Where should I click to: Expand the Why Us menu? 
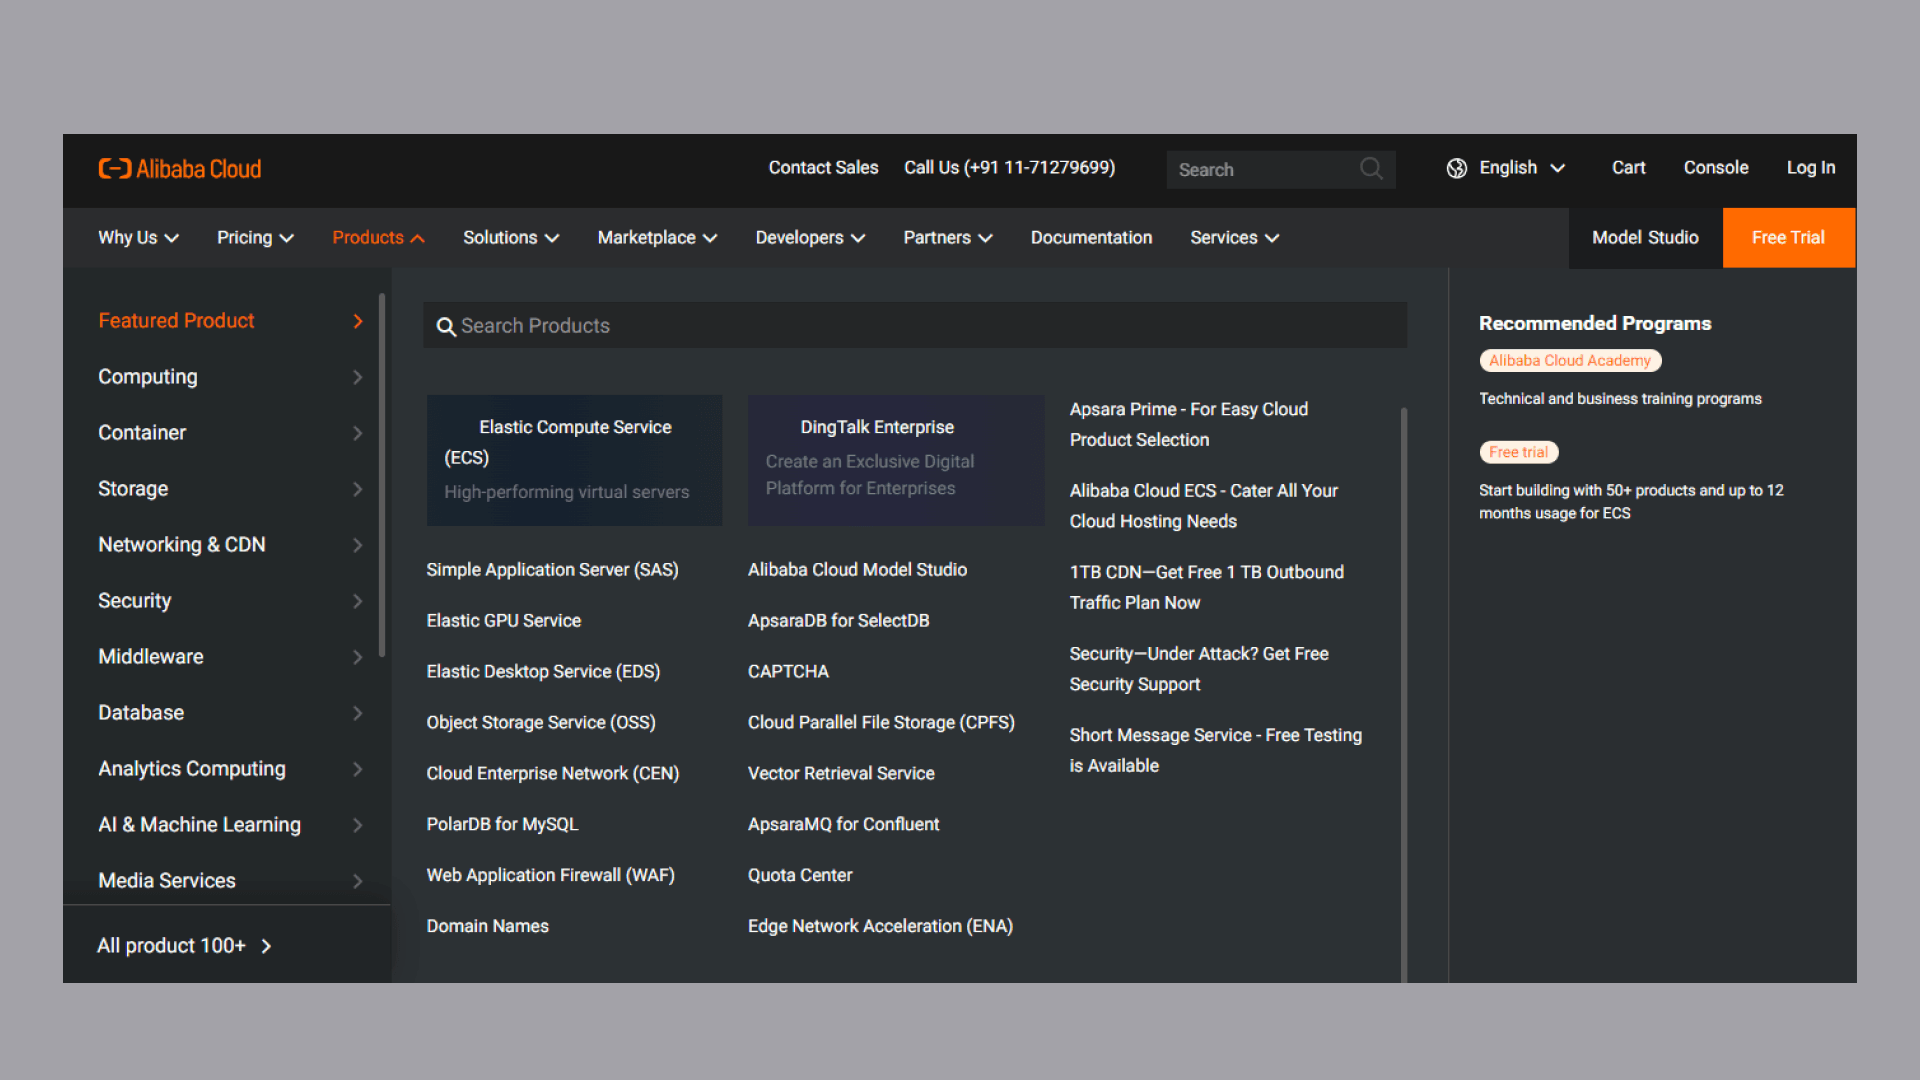pyautogui.click(x=138, y=238)
